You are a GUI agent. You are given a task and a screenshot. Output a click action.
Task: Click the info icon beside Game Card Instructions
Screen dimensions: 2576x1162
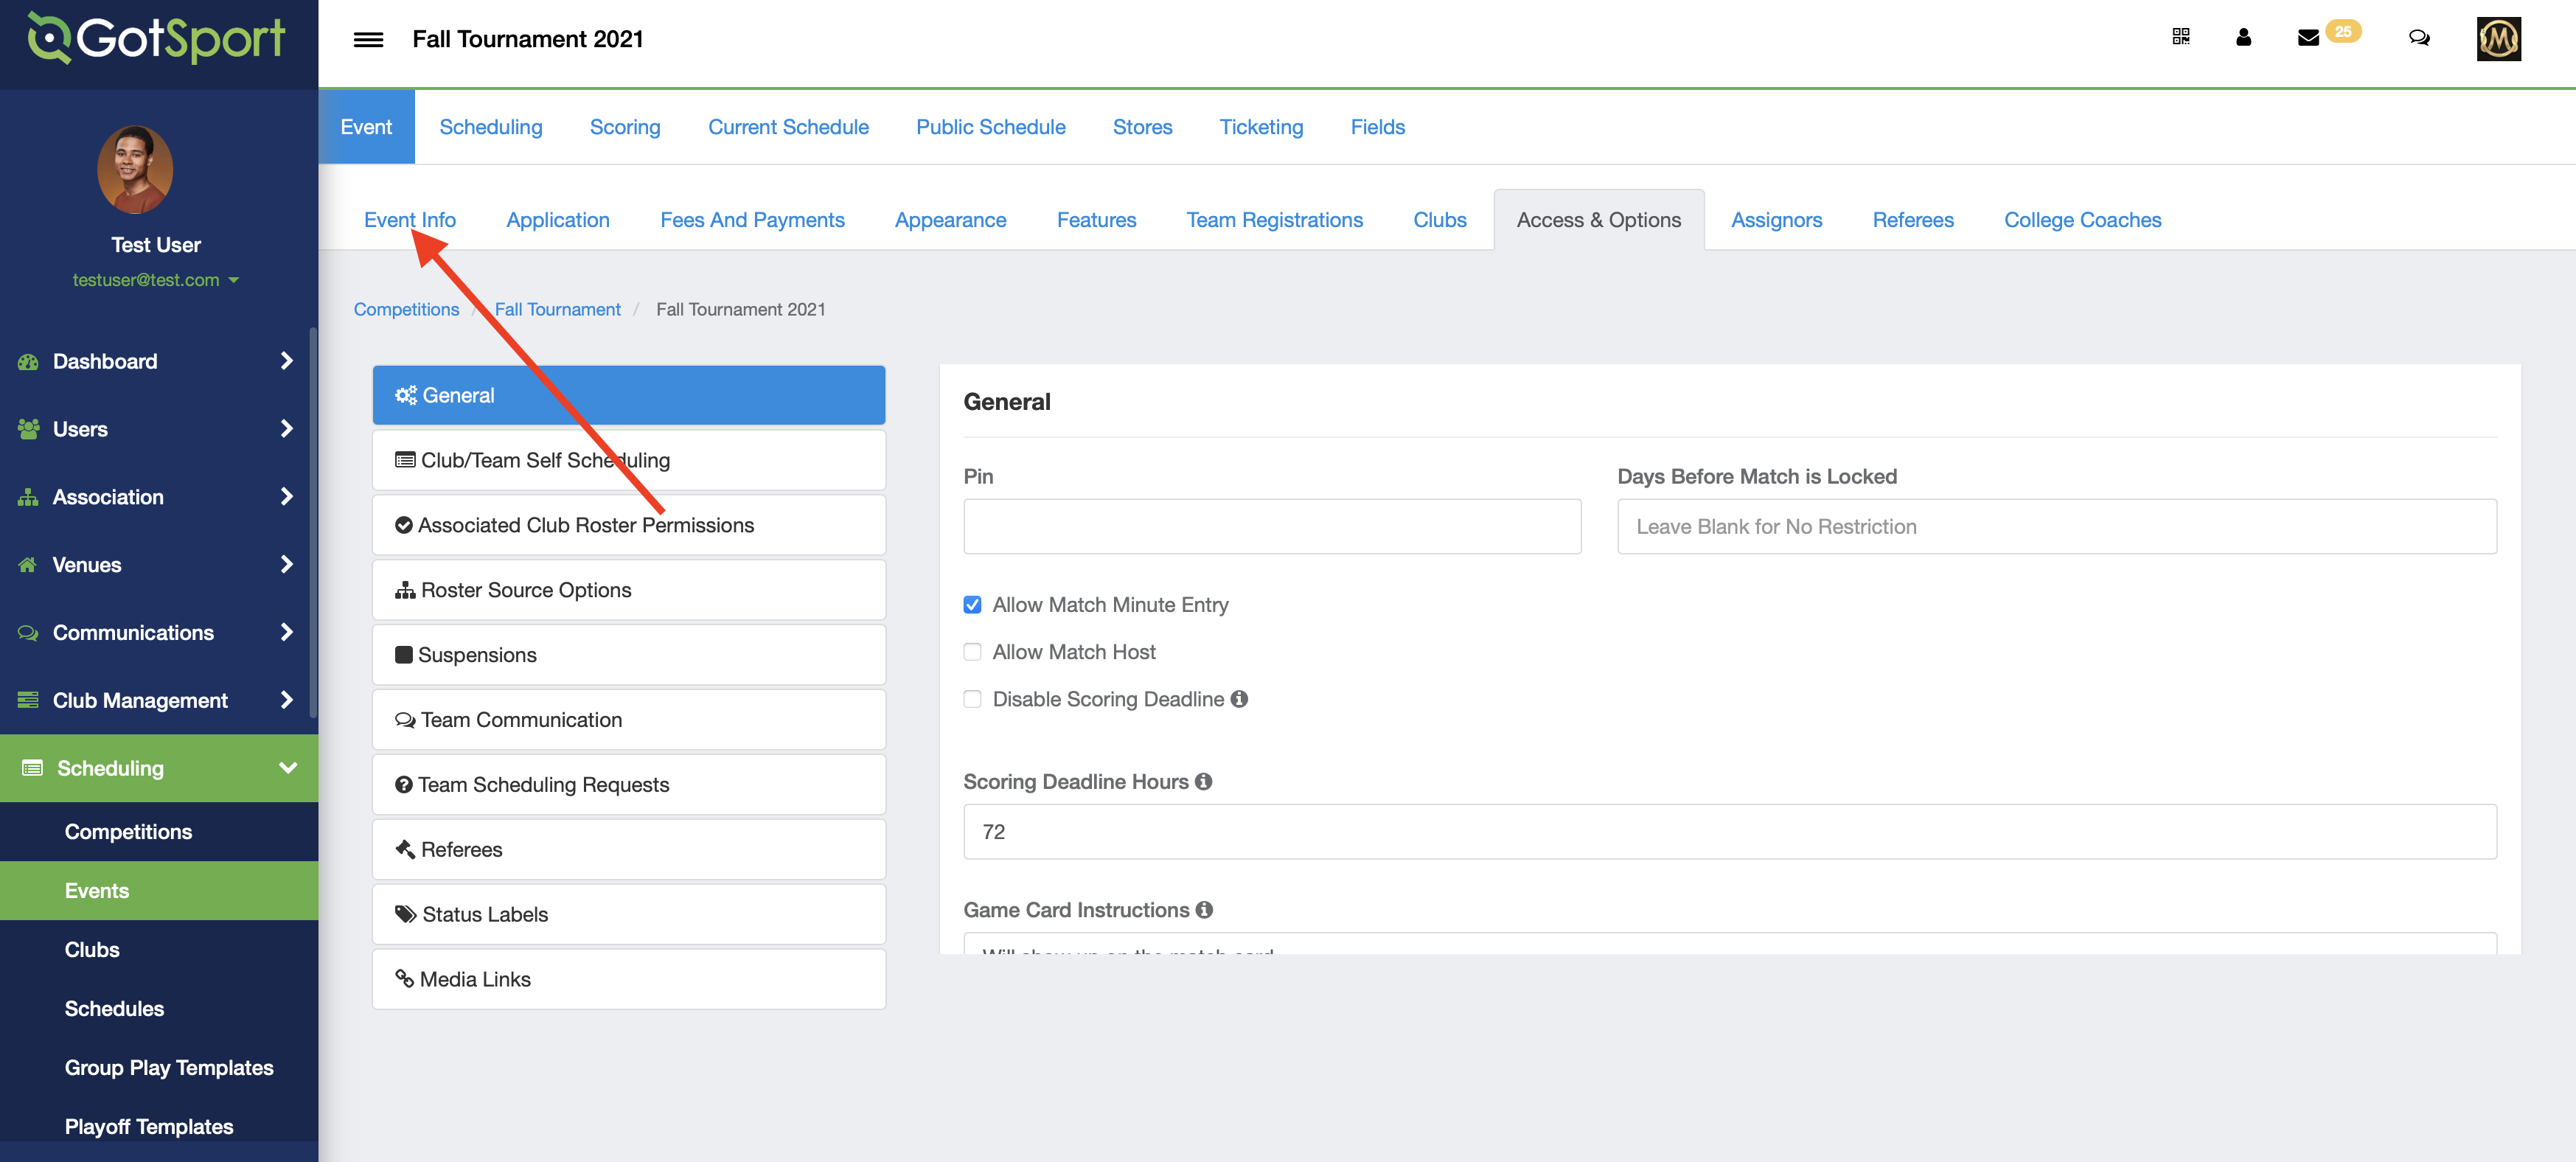click(x=1204, y=909)
